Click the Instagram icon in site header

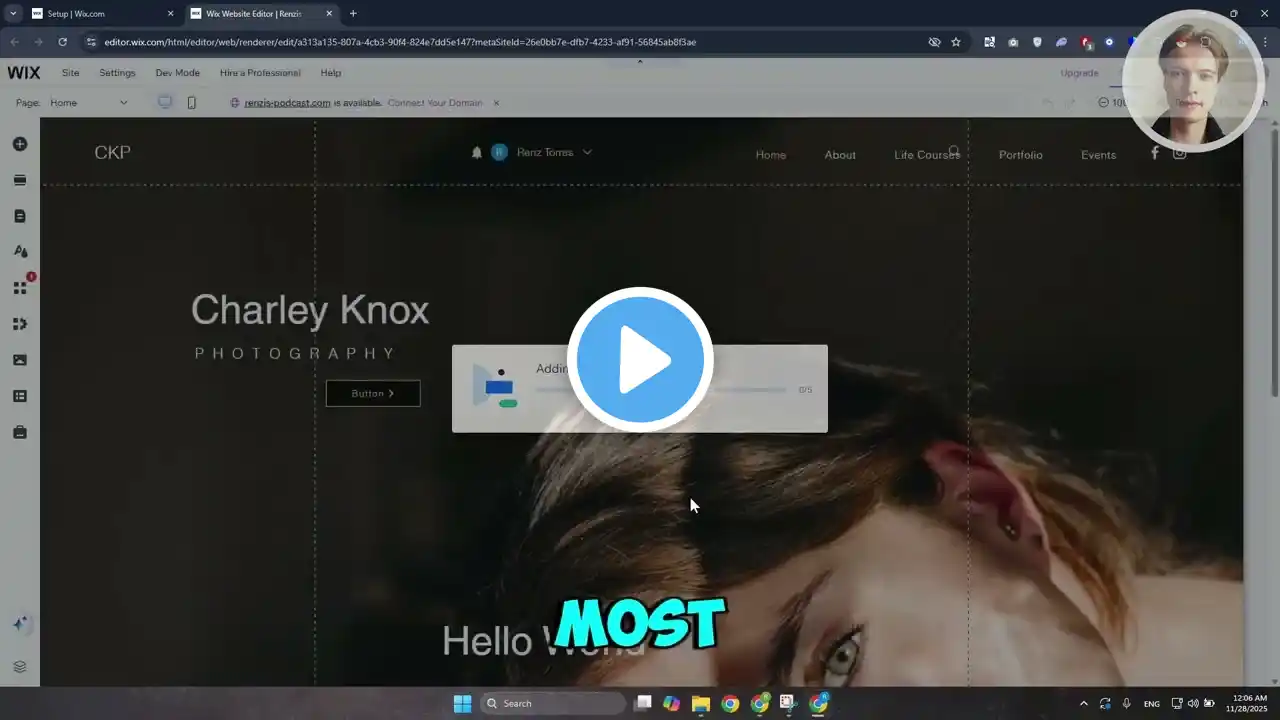click(1180, 153)
